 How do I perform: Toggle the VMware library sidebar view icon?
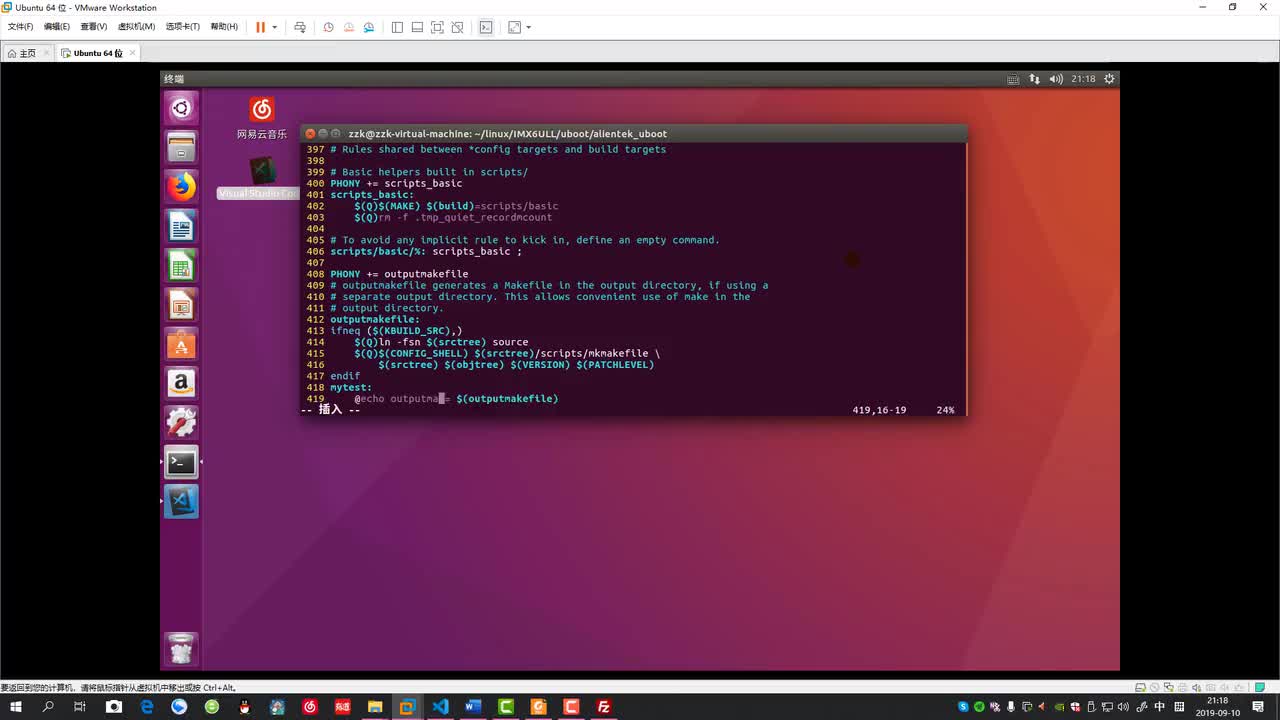[x=397, y=27]
